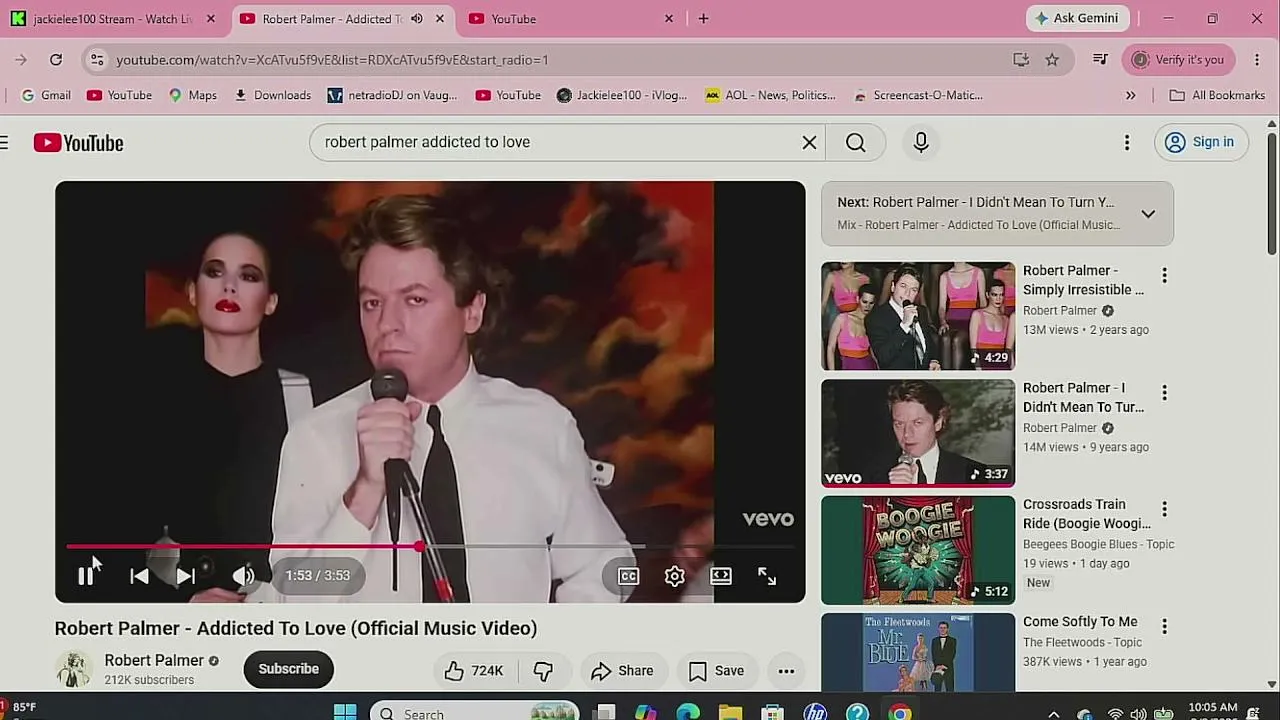Viewport: 1280px width, 720px height.
Task: Open the Chrome three-dot menu
Action: pos(1257,60)
